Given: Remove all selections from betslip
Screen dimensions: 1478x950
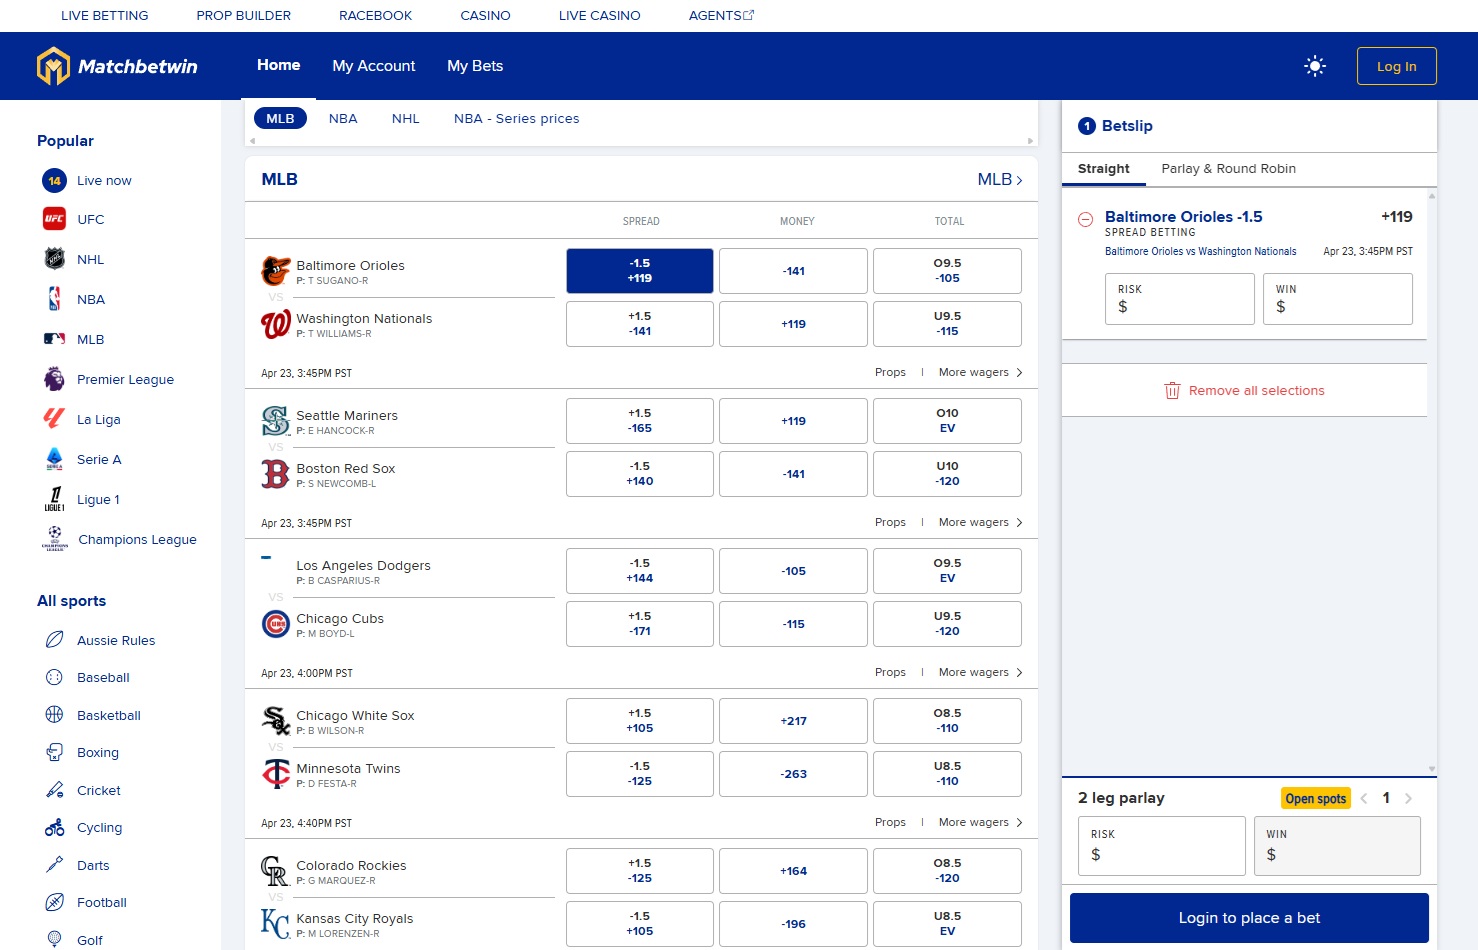Looking at the screenshot, I should pos(1244,391).
